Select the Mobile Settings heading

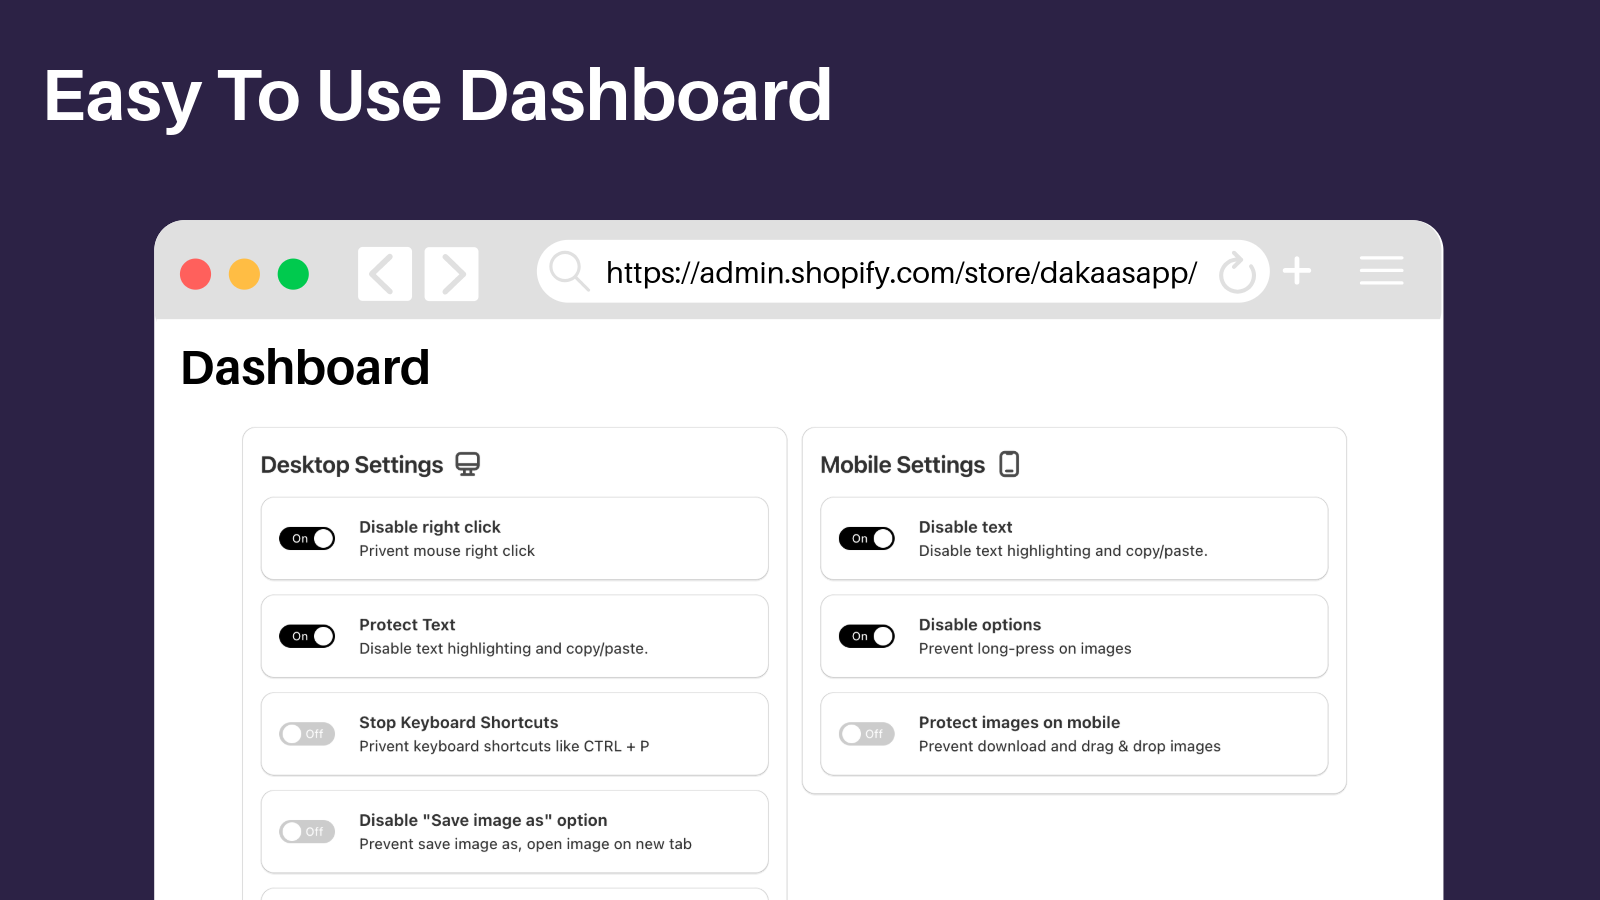[903, 465]
